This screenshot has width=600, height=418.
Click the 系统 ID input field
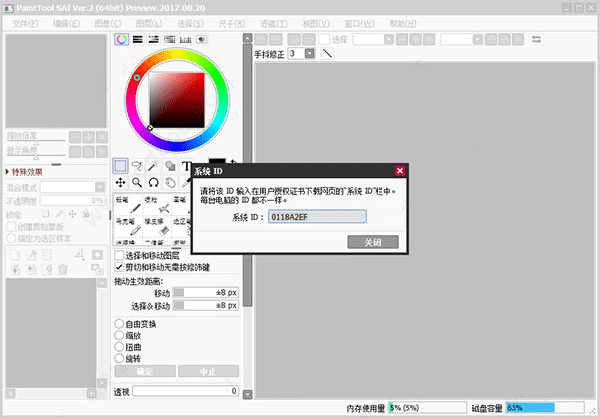[317, 217]
